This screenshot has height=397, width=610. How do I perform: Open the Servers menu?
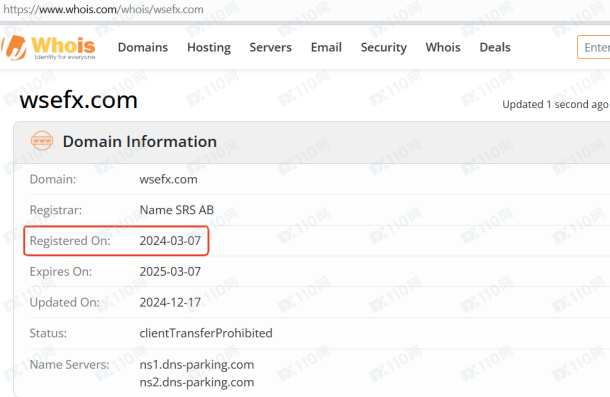click(270, 47)
